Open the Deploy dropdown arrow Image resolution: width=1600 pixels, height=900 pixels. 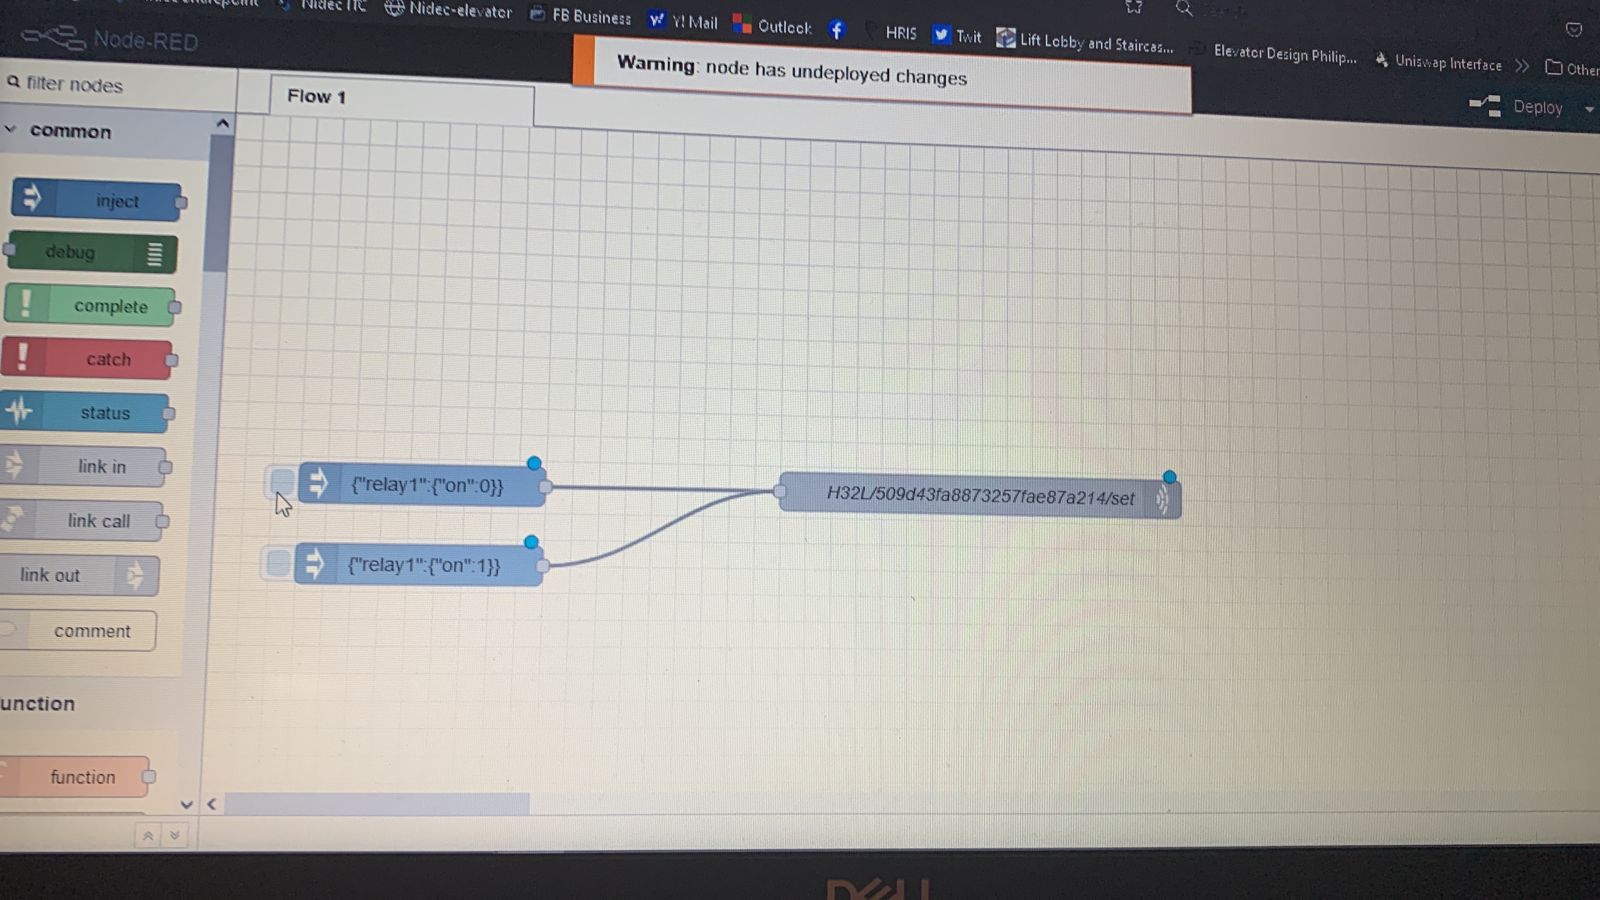click(1588, 109)
